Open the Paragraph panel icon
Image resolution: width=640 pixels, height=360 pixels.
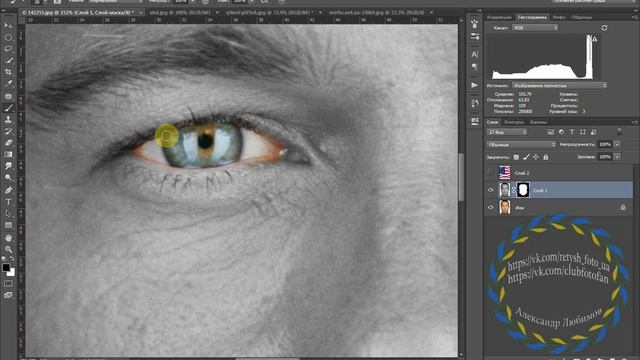(x=475, y=66)
